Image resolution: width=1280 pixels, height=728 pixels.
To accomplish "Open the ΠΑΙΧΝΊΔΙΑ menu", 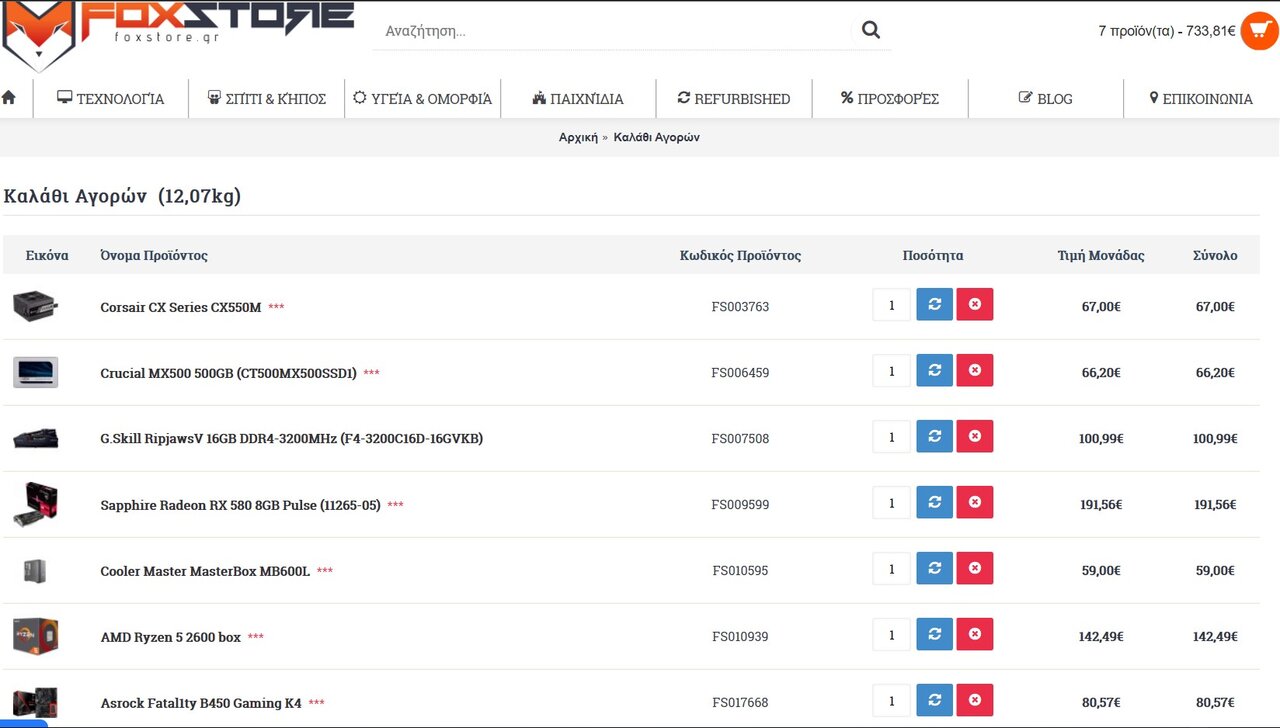I will click(578, 99).
